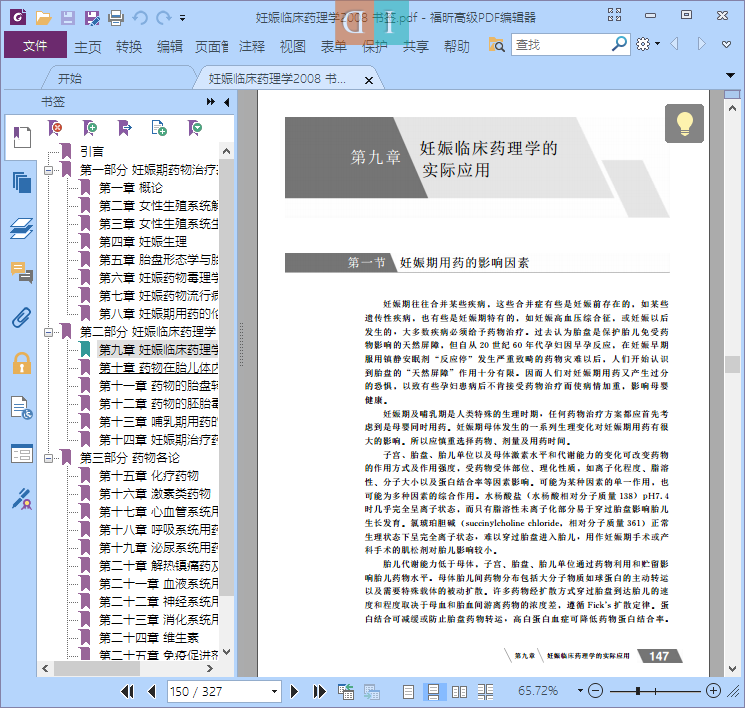The image size is (745, 708).
Task: Go to the previous page
Action: click(152, 691)
